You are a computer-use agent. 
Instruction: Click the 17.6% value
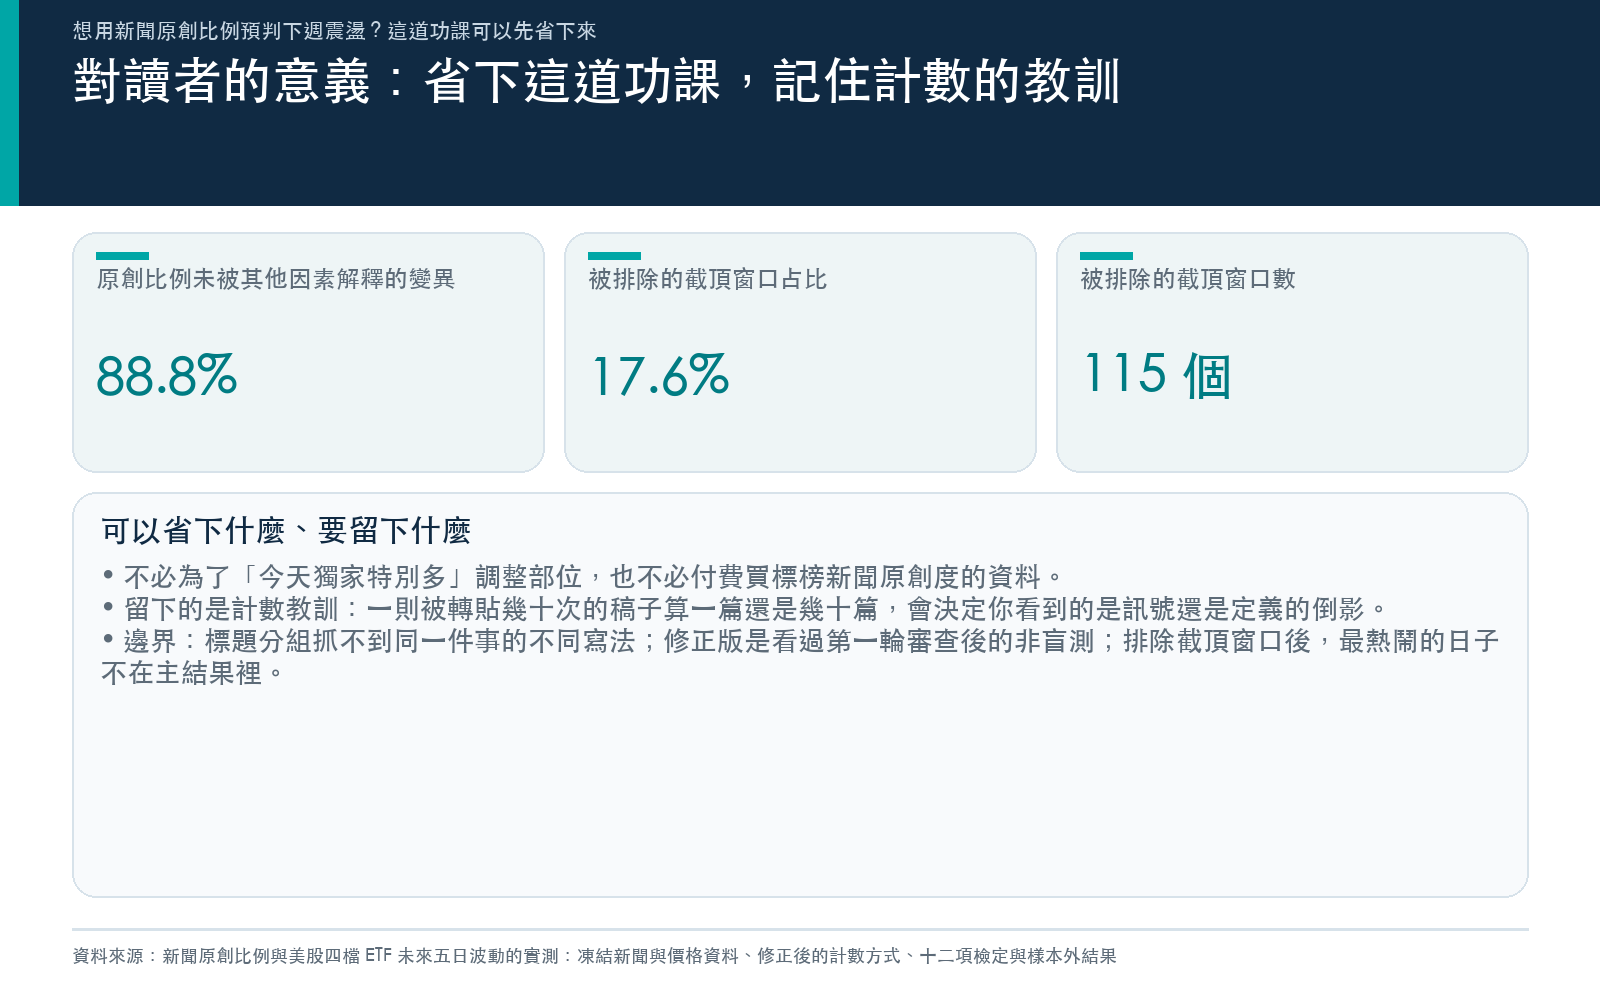660,376
